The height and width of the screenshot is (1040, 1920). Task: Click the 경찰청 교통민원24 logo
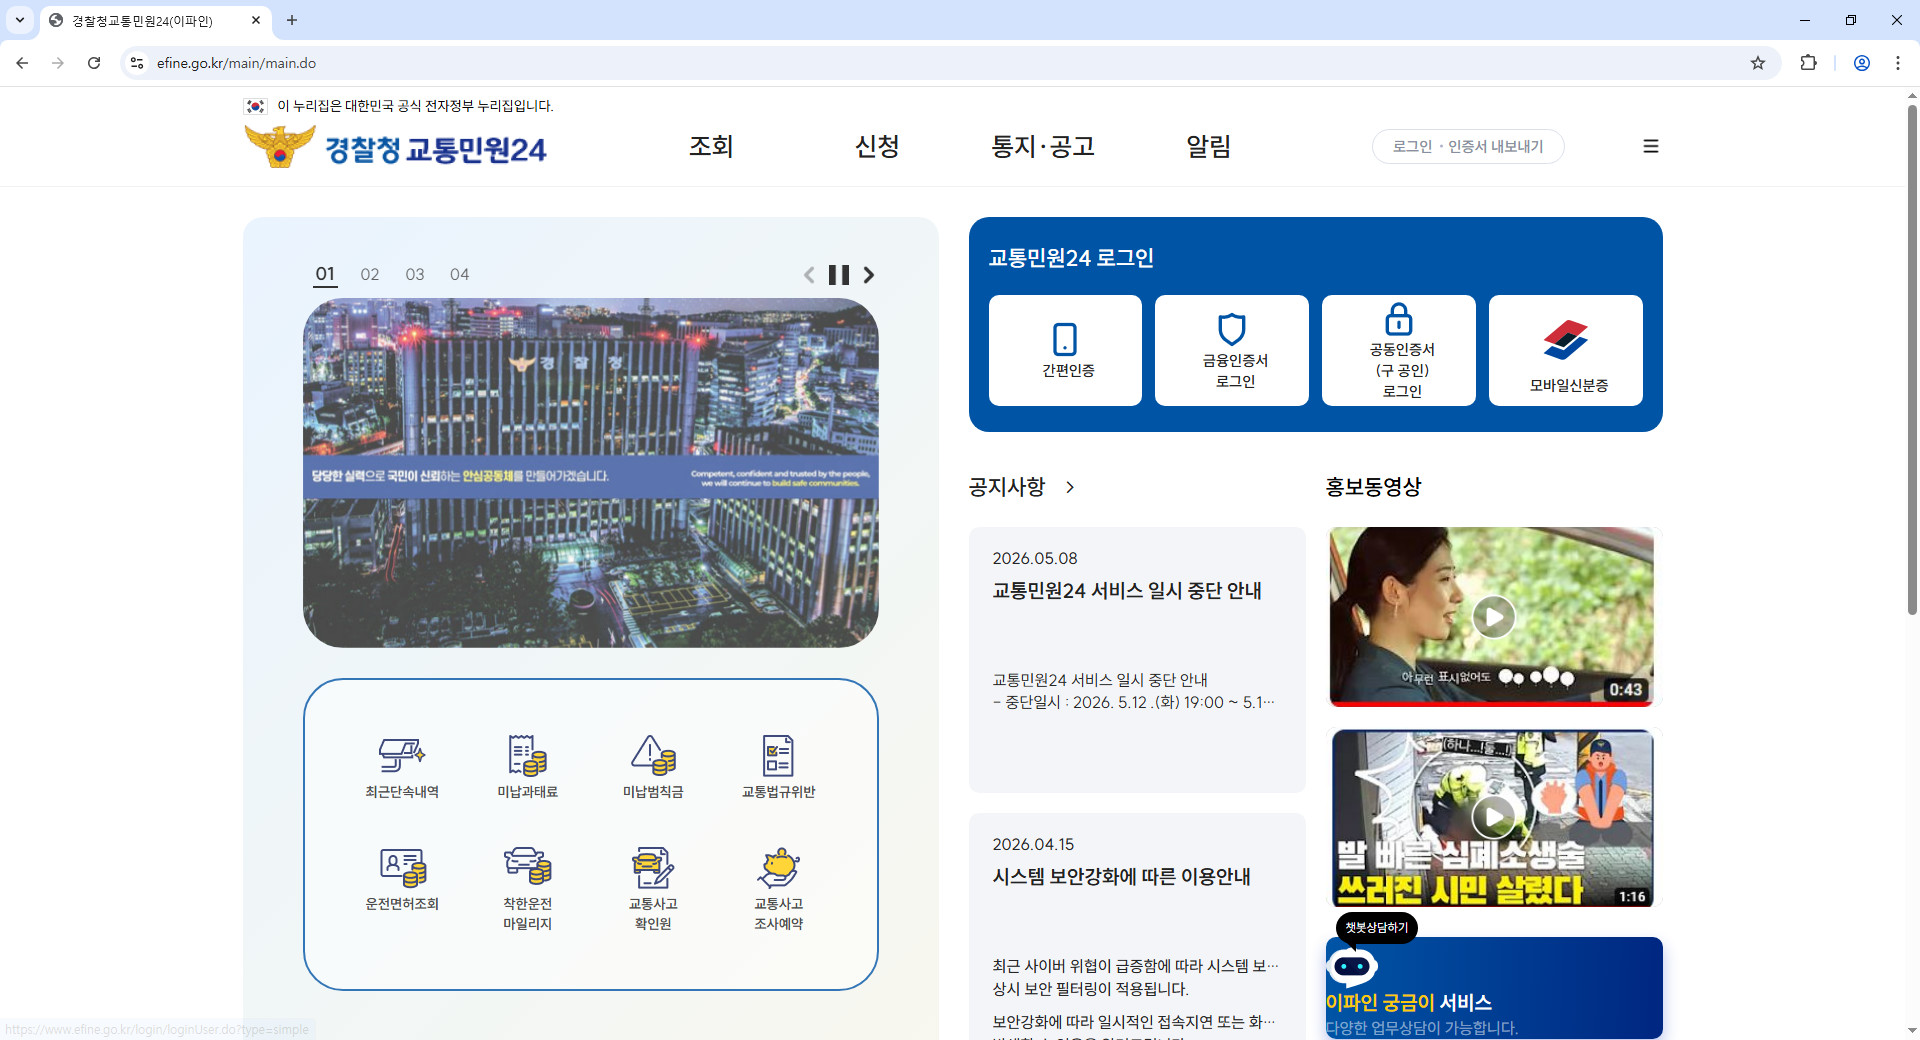point(396,147)
